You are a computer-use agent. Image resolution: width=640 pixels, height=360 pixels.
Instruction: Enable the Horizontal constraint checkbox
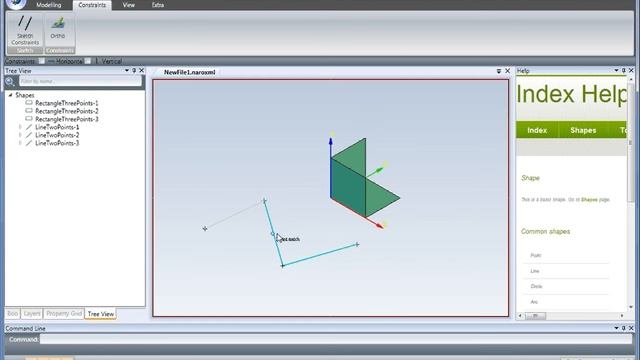point(42,61)
